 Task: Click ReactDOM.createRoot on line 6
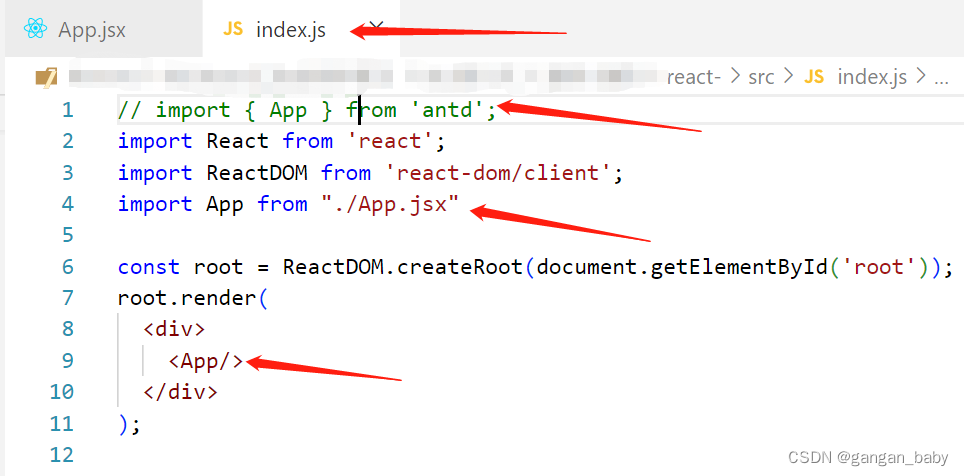coord(401,267)
